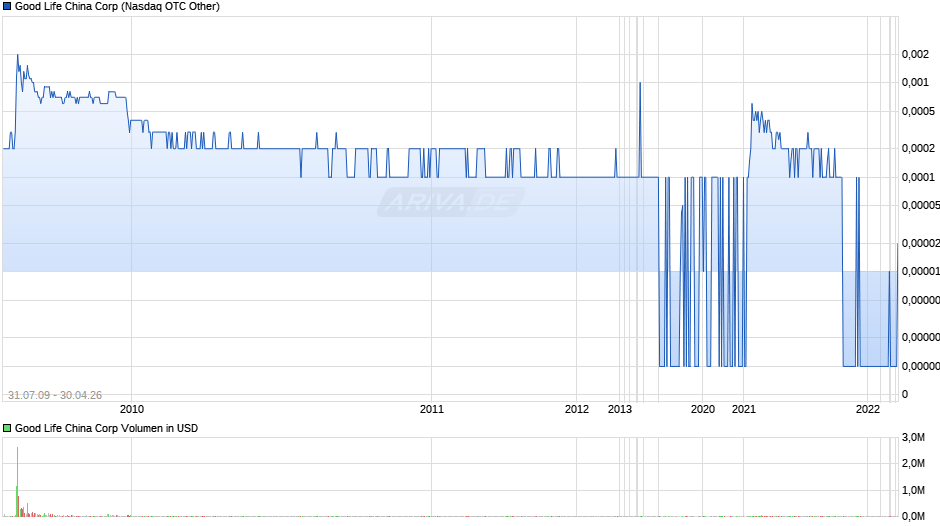Click the green legend square for Volumen
Image resolution: width=940 pixels, height=526 pixels.
[7, 428]
